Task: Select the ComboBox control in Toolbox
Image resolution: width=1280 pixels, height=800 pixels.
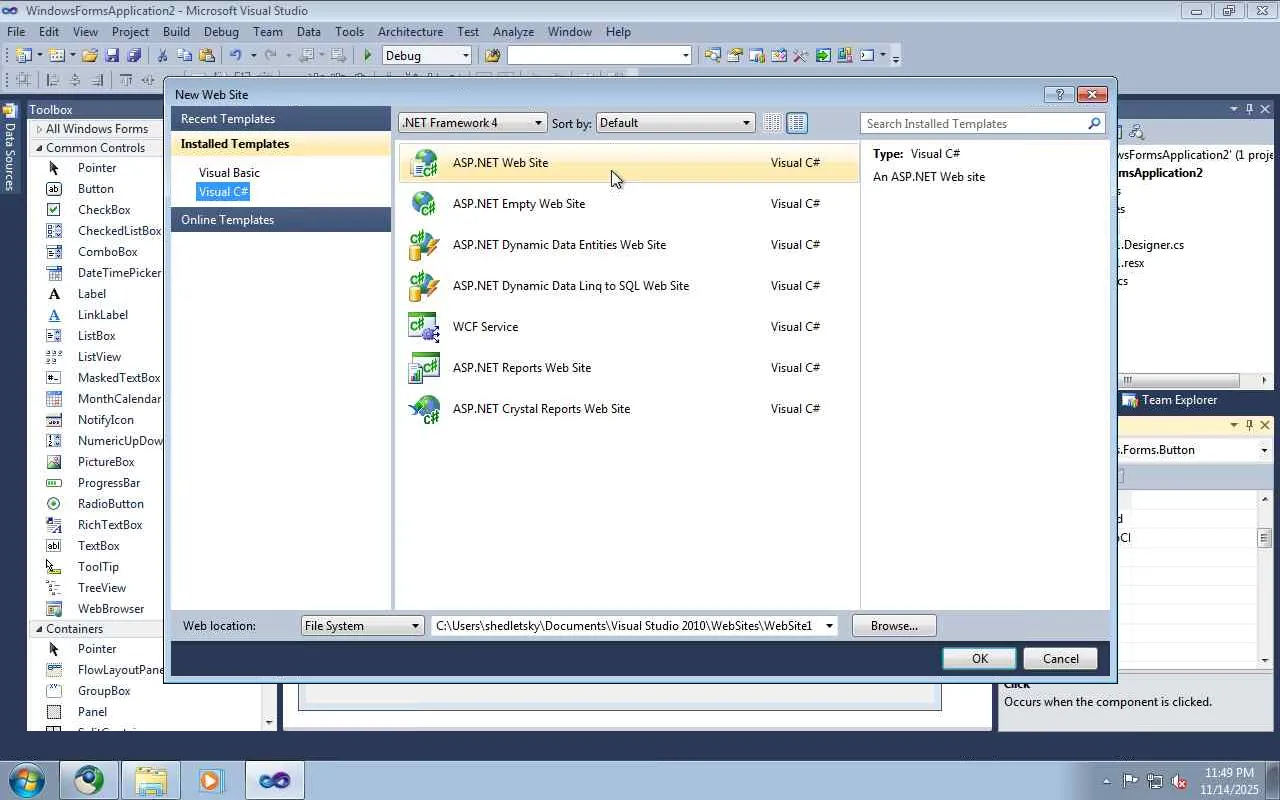Action: click(x=107, y=252)
